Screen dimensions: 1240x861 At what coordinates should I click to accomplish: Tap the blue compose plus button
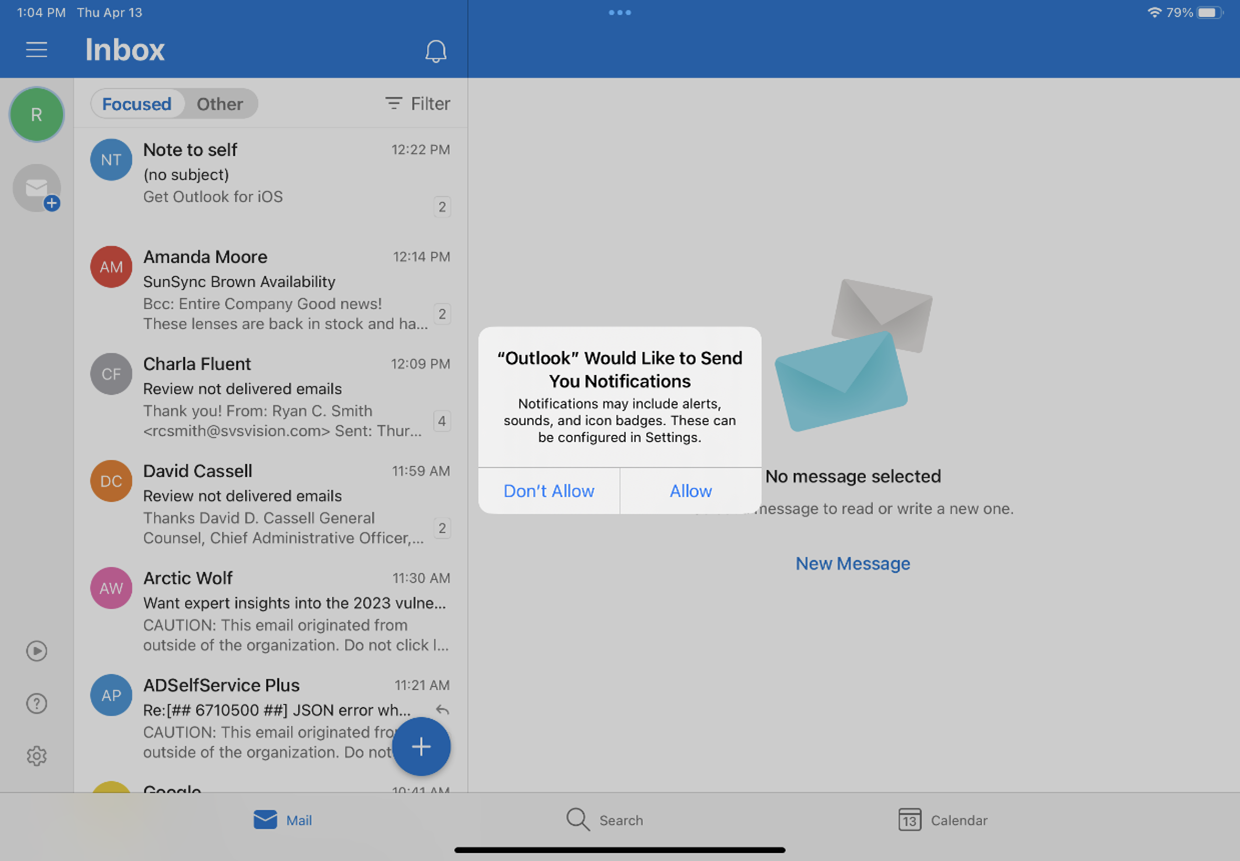[421, 747]
